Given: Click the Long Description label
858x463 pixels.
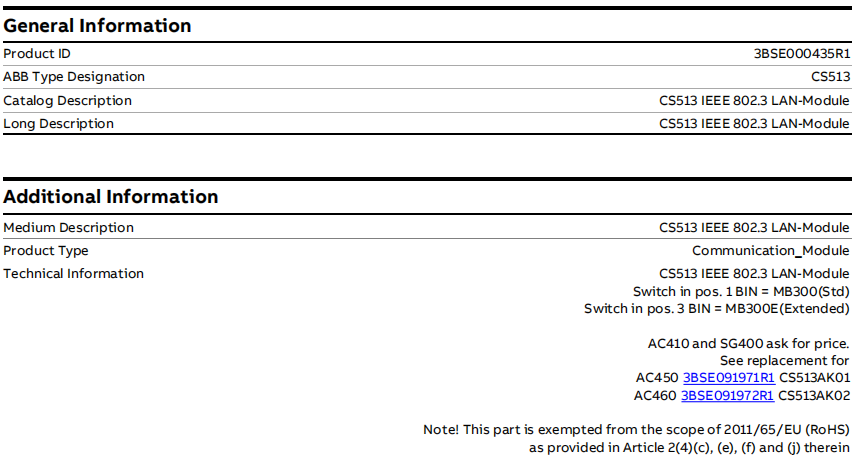Looking at the screenshot, I should (x=58, y=124).
